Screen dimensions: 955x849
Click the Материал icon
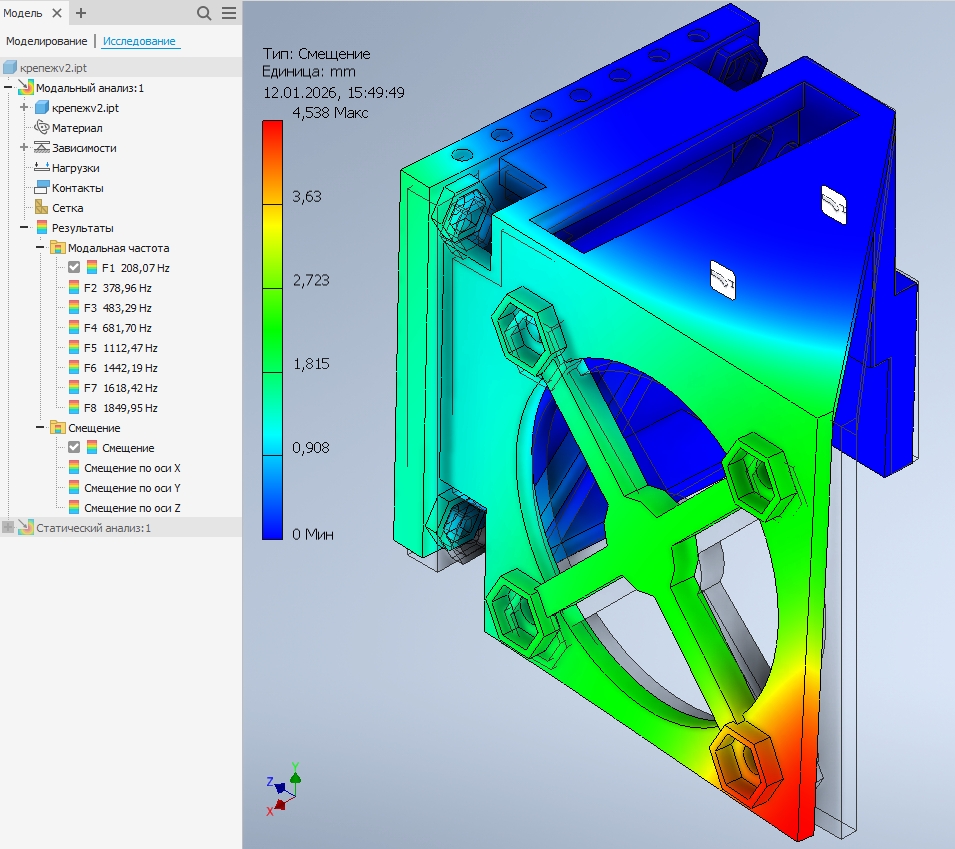coord(41,127)
